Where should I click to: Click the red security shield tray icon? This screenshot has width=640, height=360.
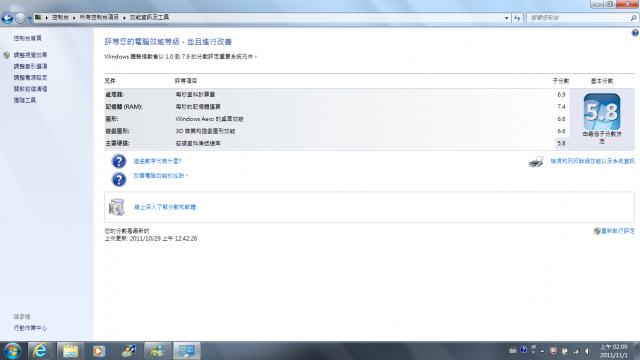[553, 351]
